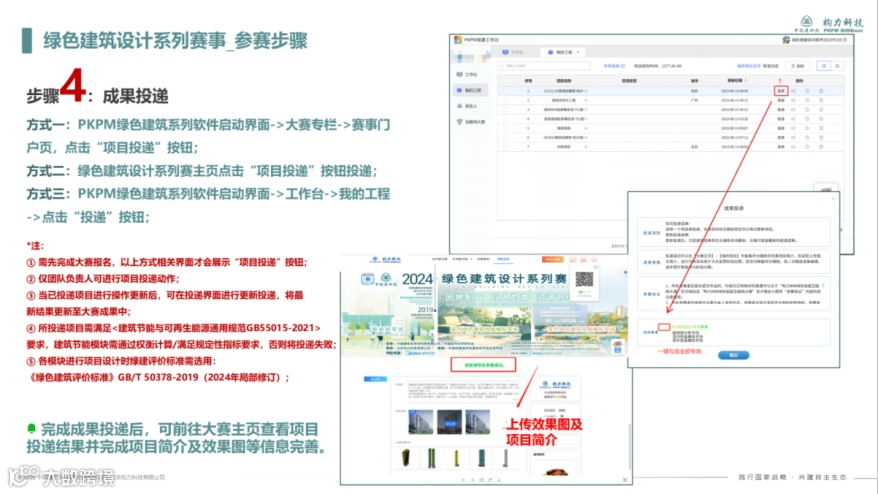878x494 pixels.
Task: Click the trash icon in project row 1
Action: point(821,91)
